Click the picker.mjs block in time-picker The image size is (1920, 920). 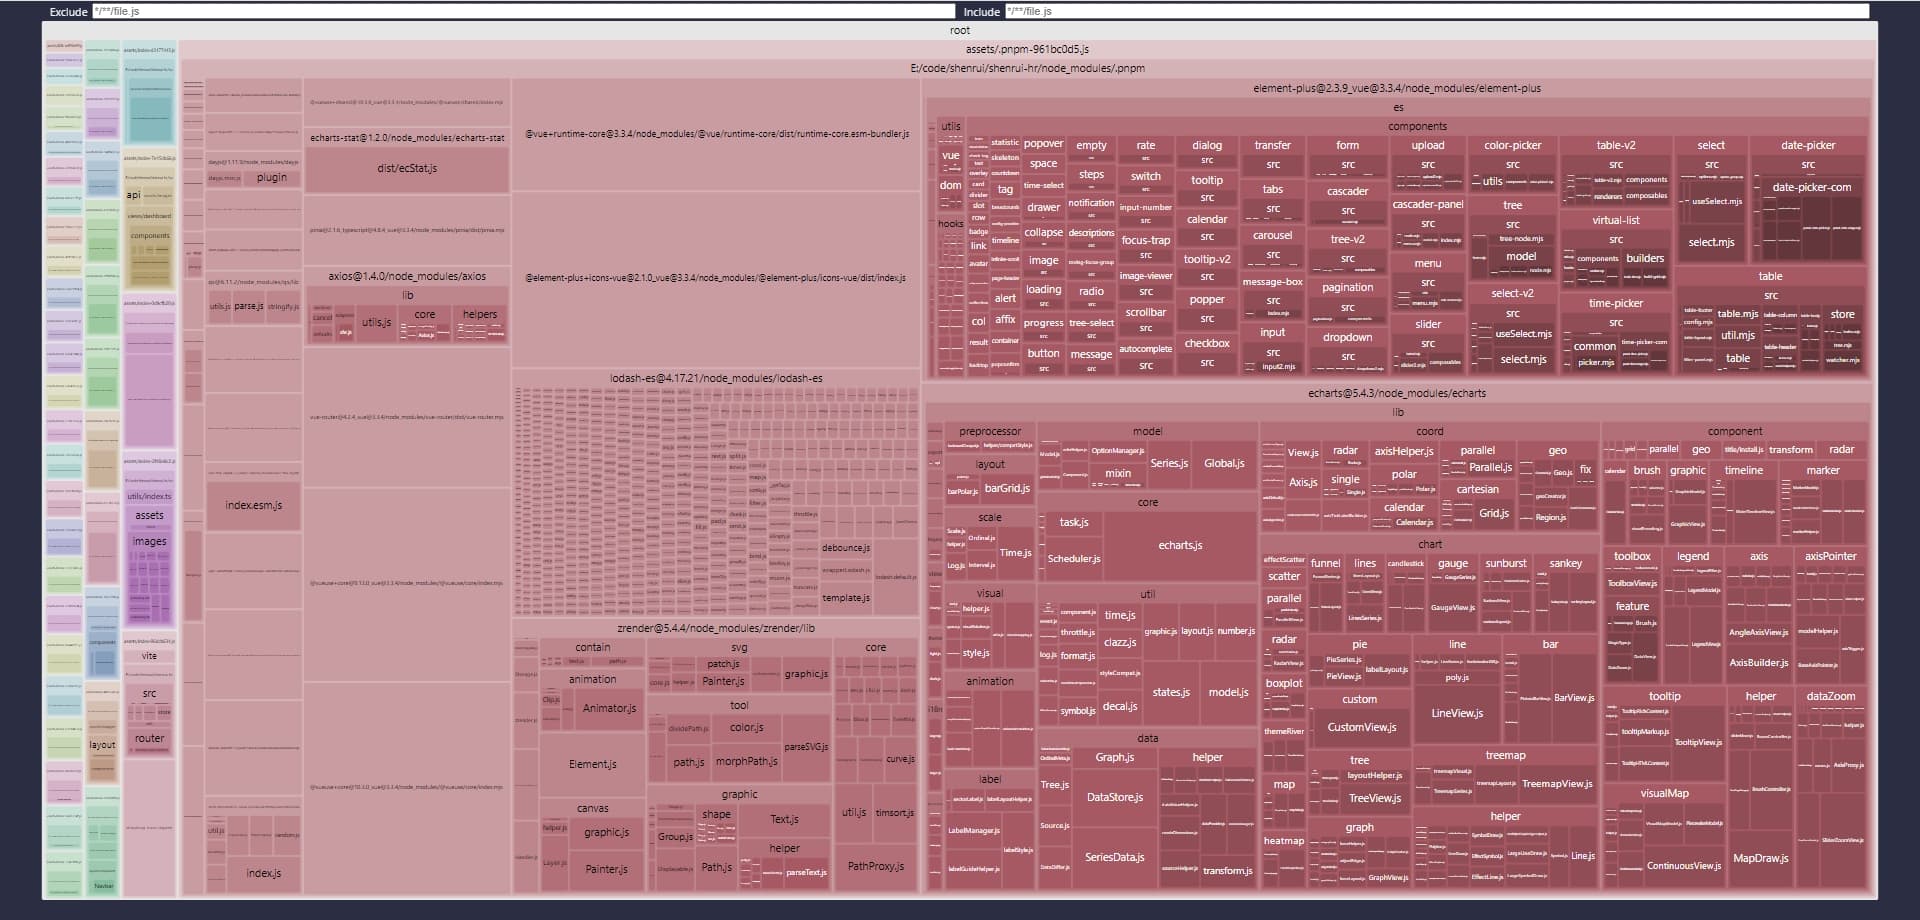click(x=1595, y=363)
